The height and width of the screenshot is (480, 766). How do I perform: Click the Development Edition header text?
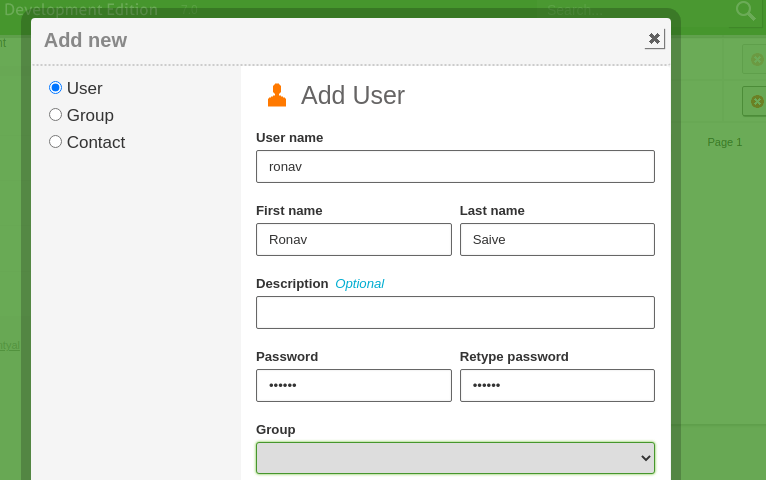(x=80, y=10)
